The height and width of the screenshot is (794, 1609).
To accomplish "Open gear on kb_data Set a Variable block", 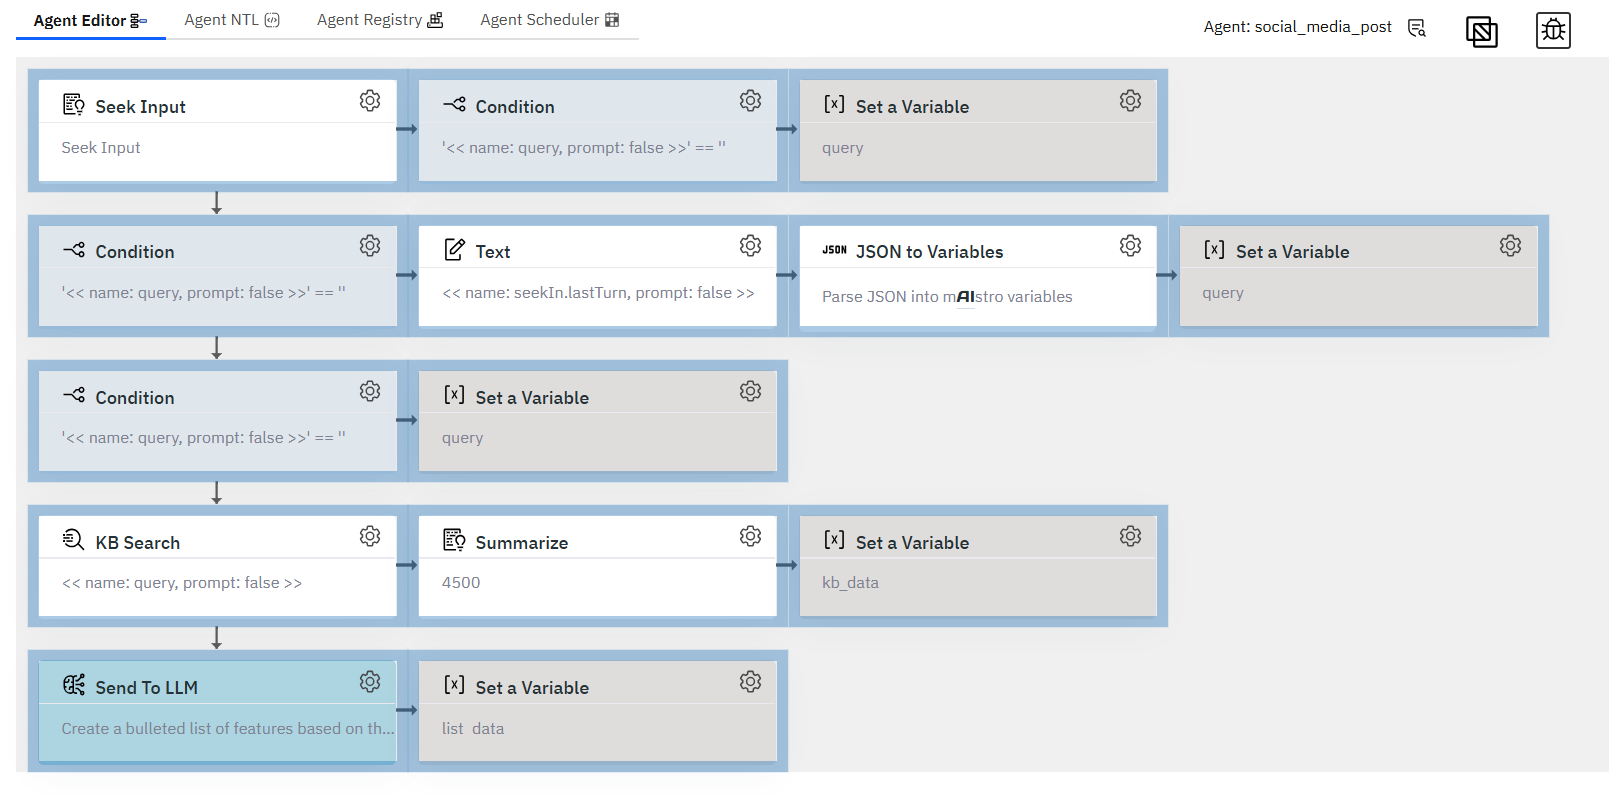I will click(x=1130, y=537).
